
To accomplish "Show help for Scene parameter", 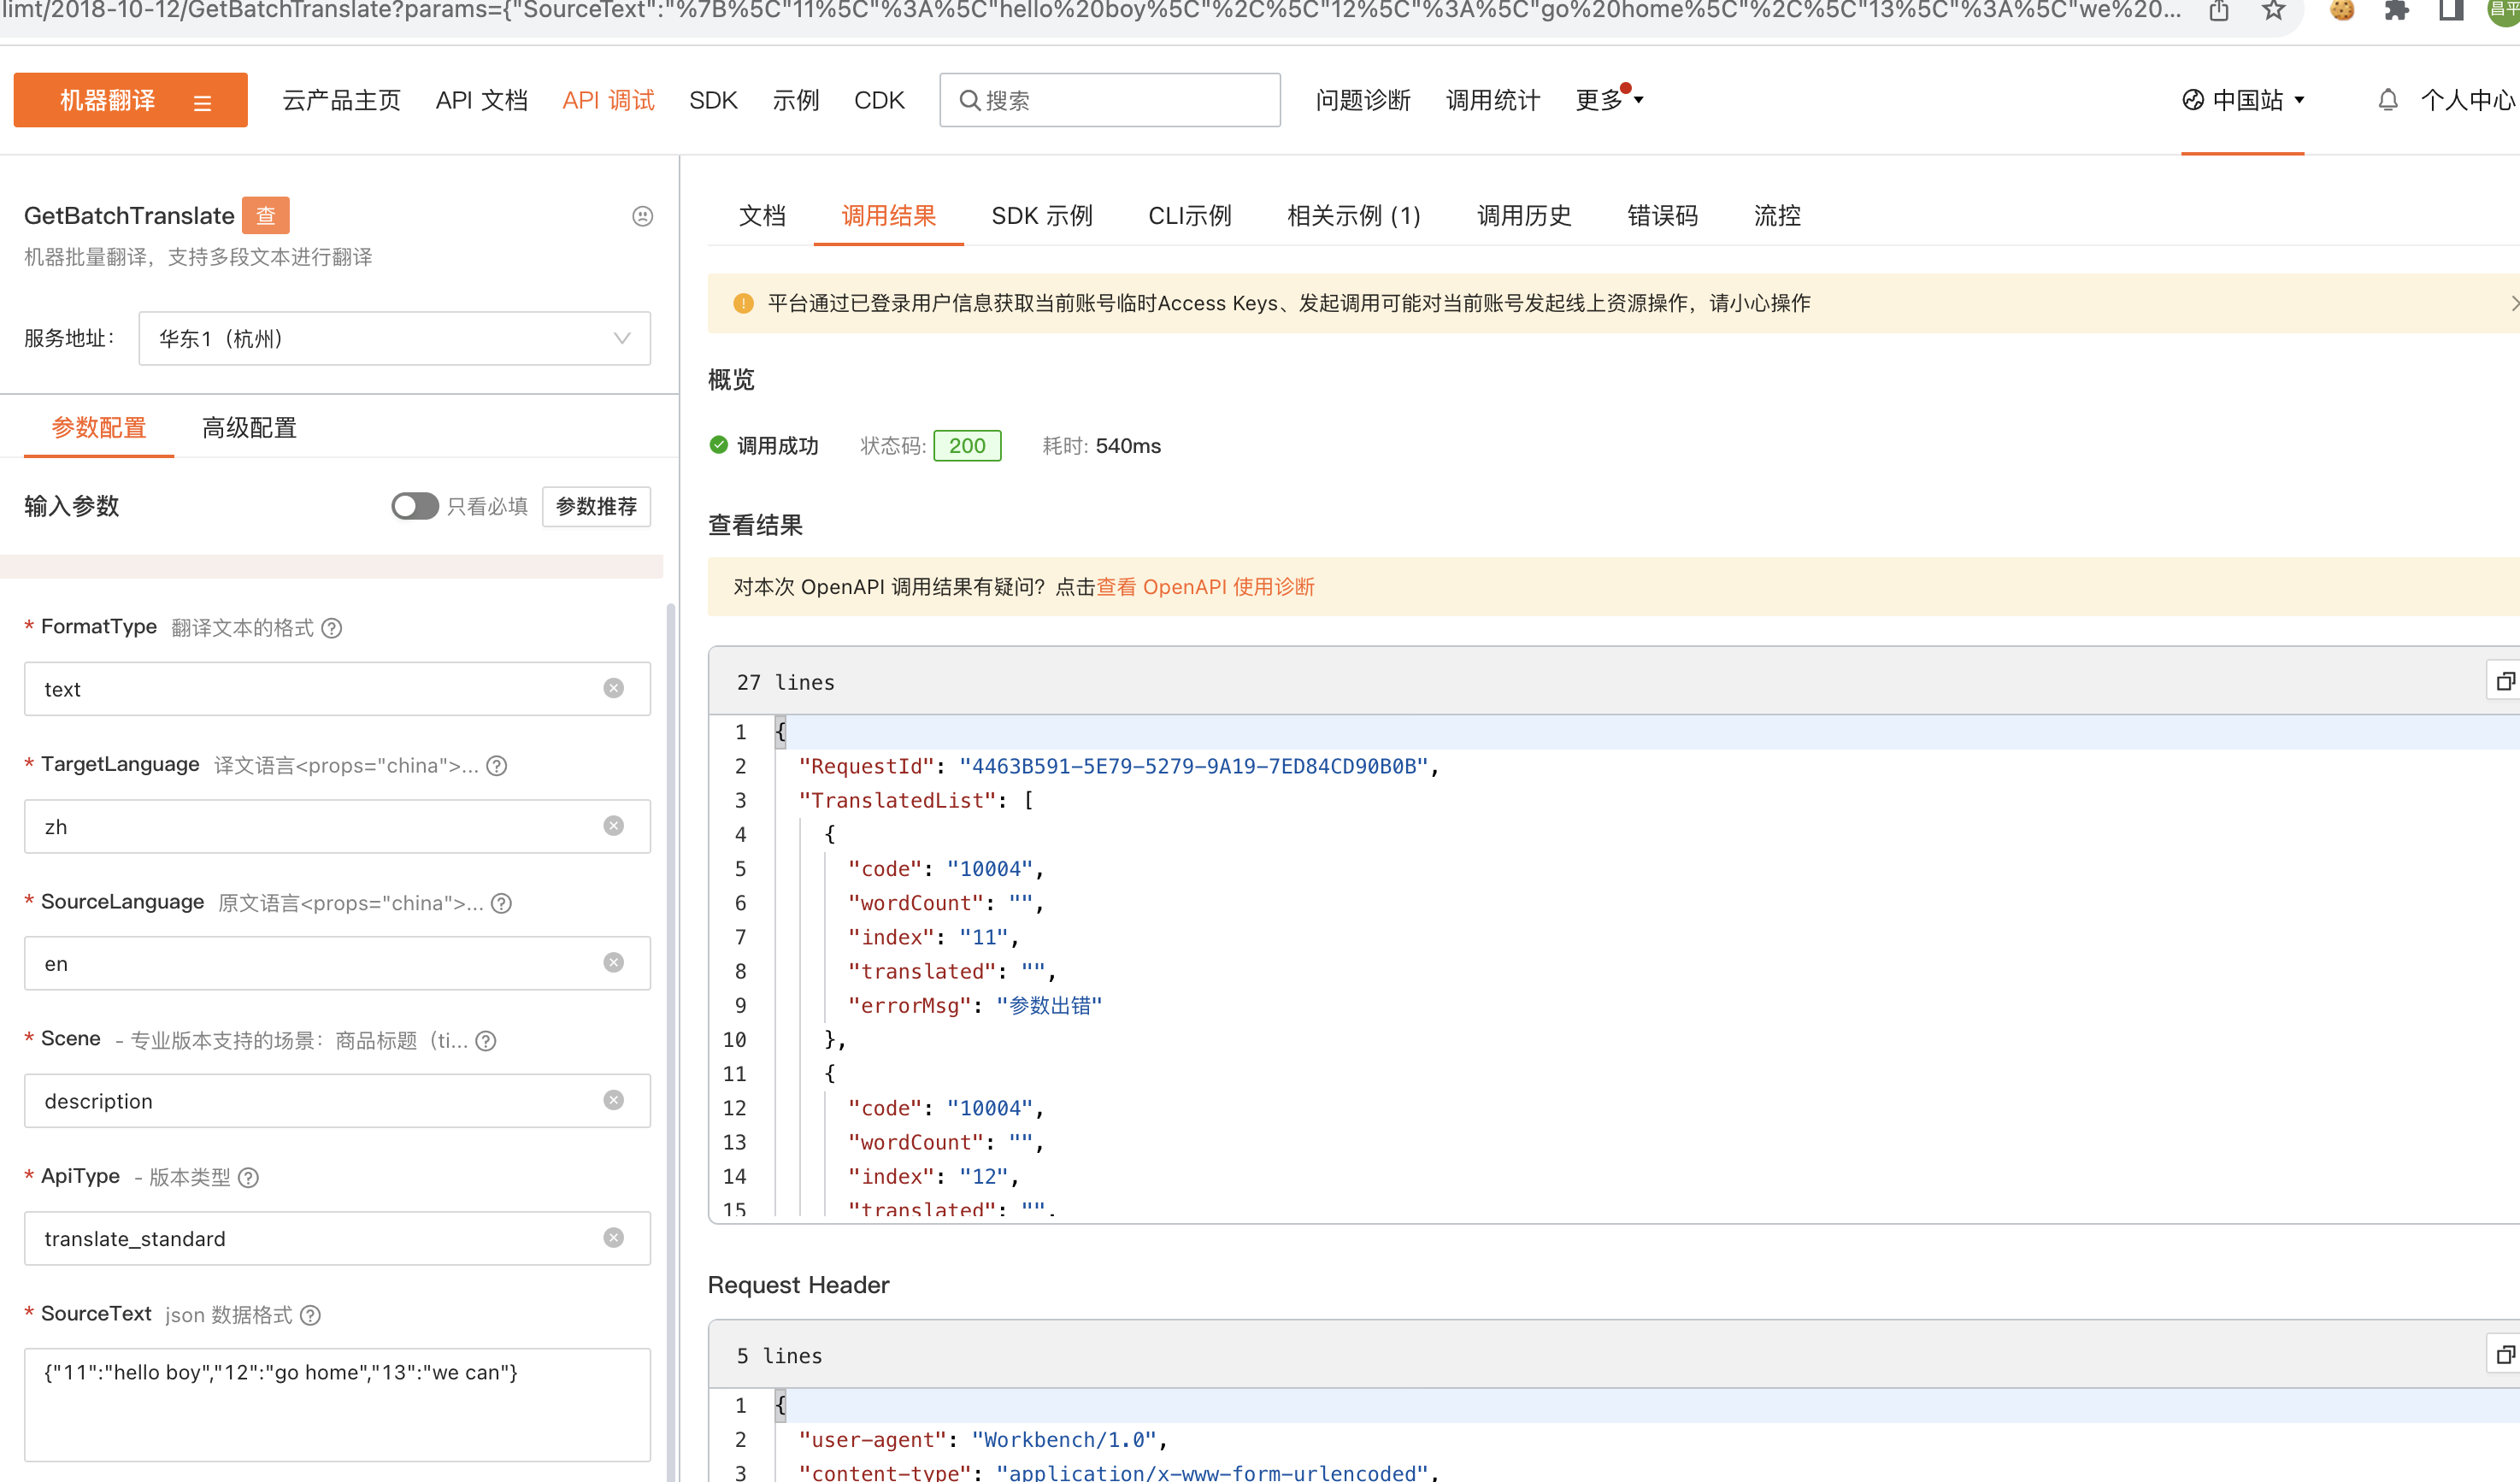I will click(486, 1041).
